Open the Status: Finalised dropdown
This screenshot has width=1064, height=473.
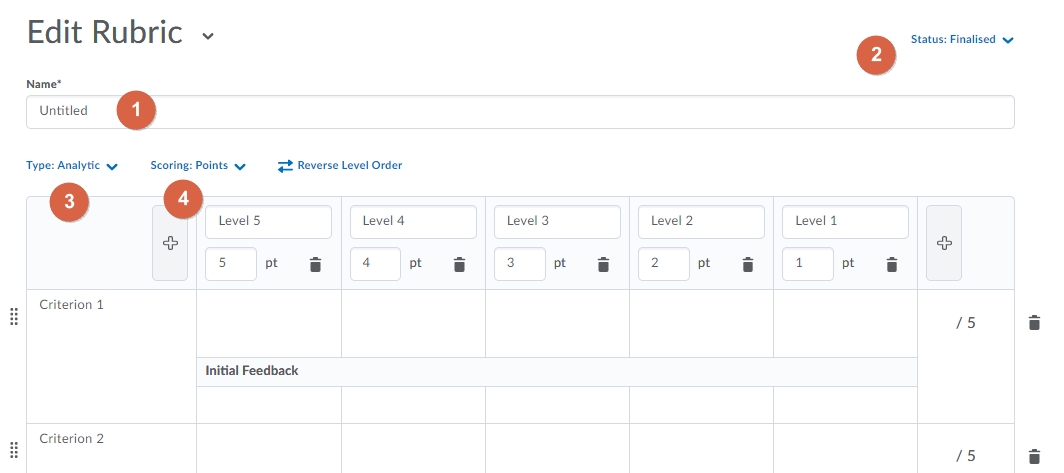(x=962, y=39)
